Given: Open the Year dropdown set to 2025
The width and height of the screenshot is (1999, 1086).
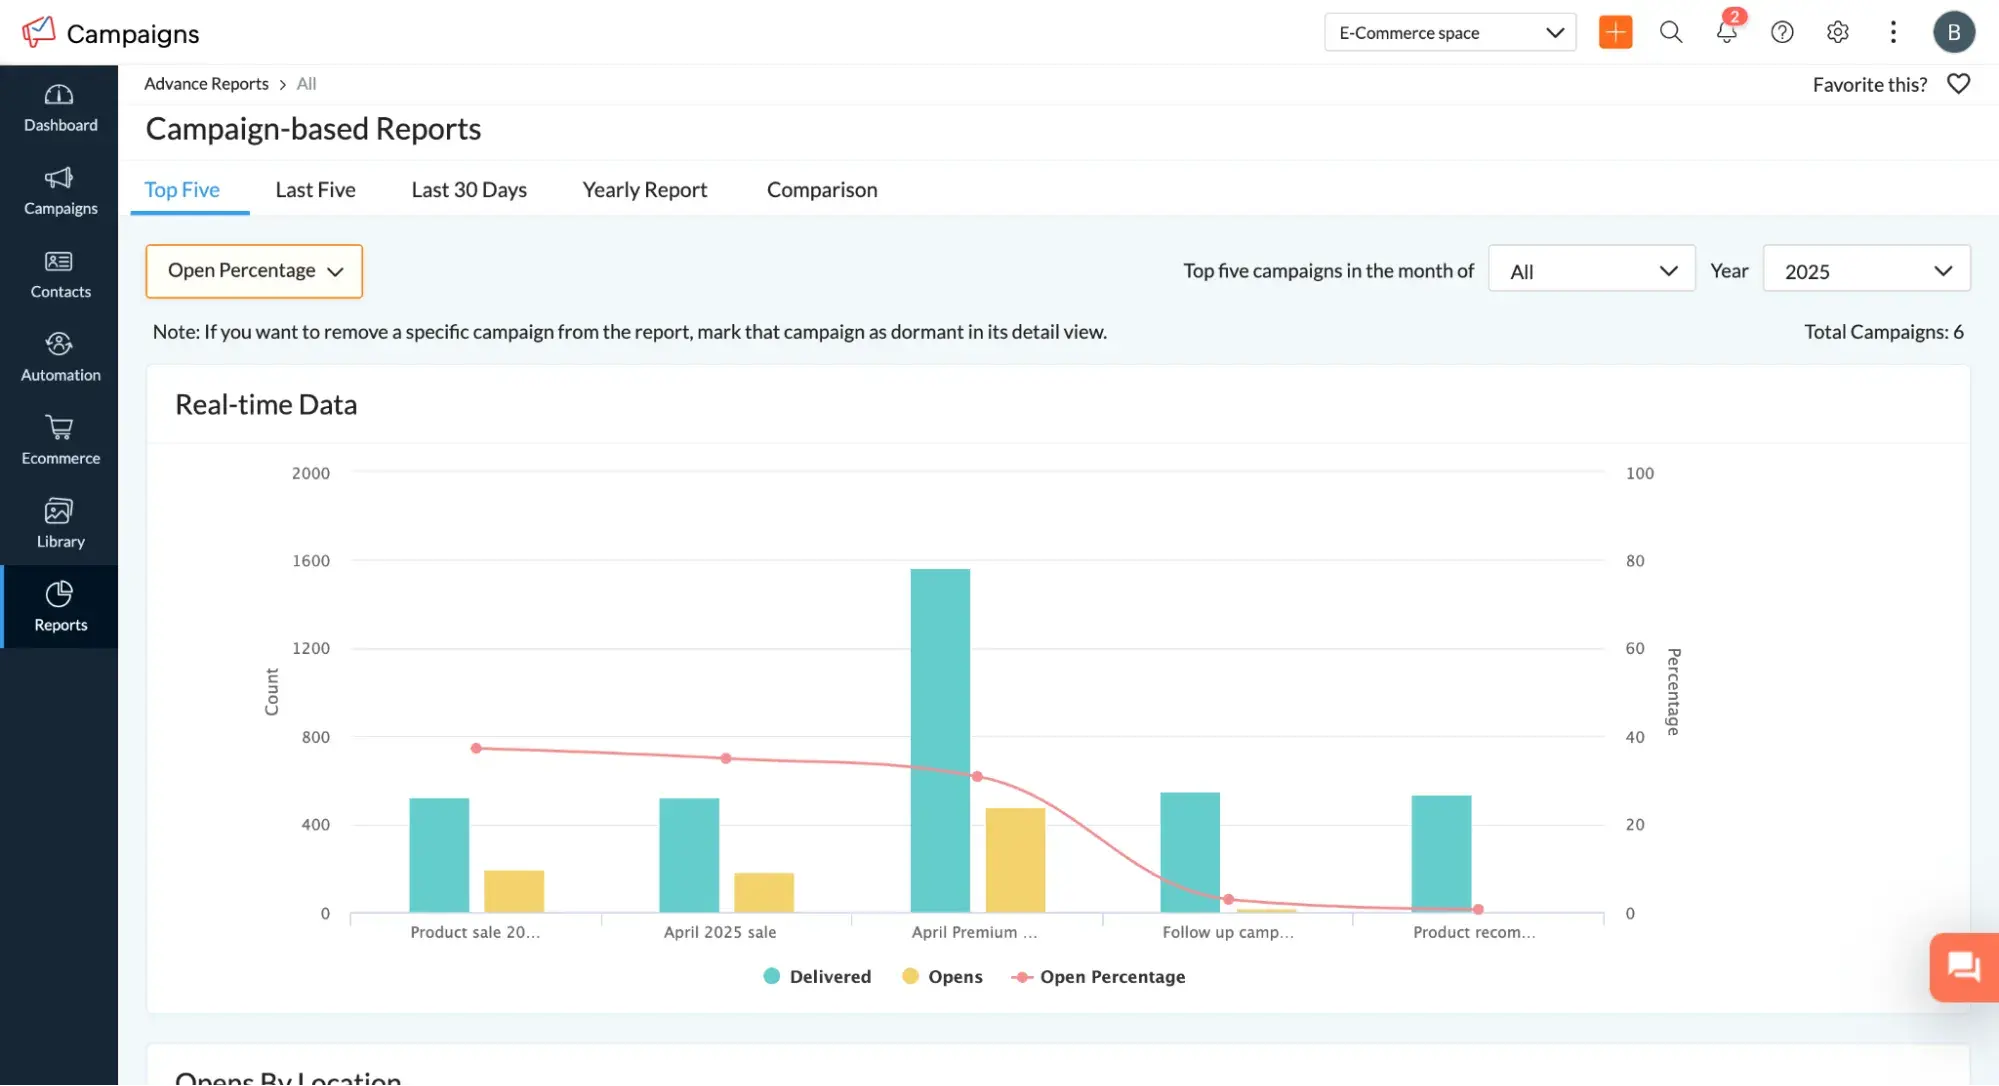Looking at the screenshot, I should pyautogui.click(x=1866, y=269).
